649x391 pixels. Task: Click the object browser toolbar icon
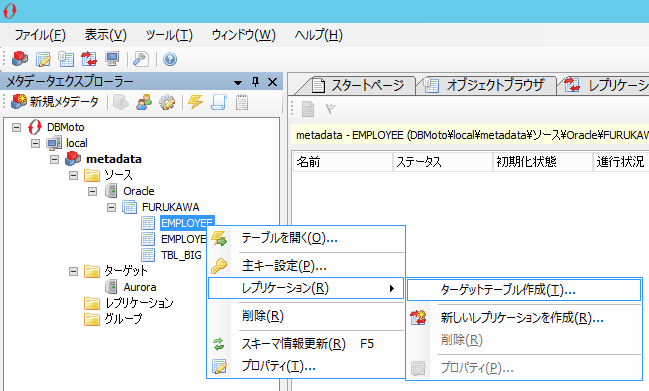(66, 59)
